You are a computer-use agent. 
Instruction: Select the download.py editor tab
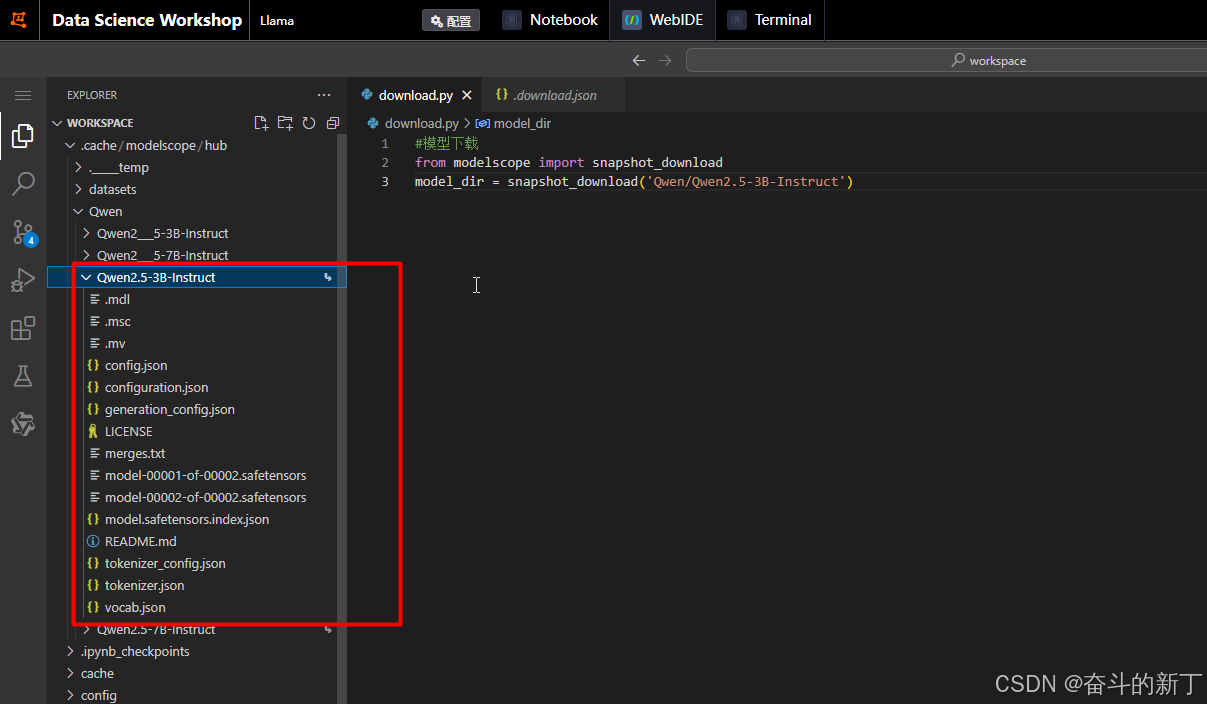[415, 95]
